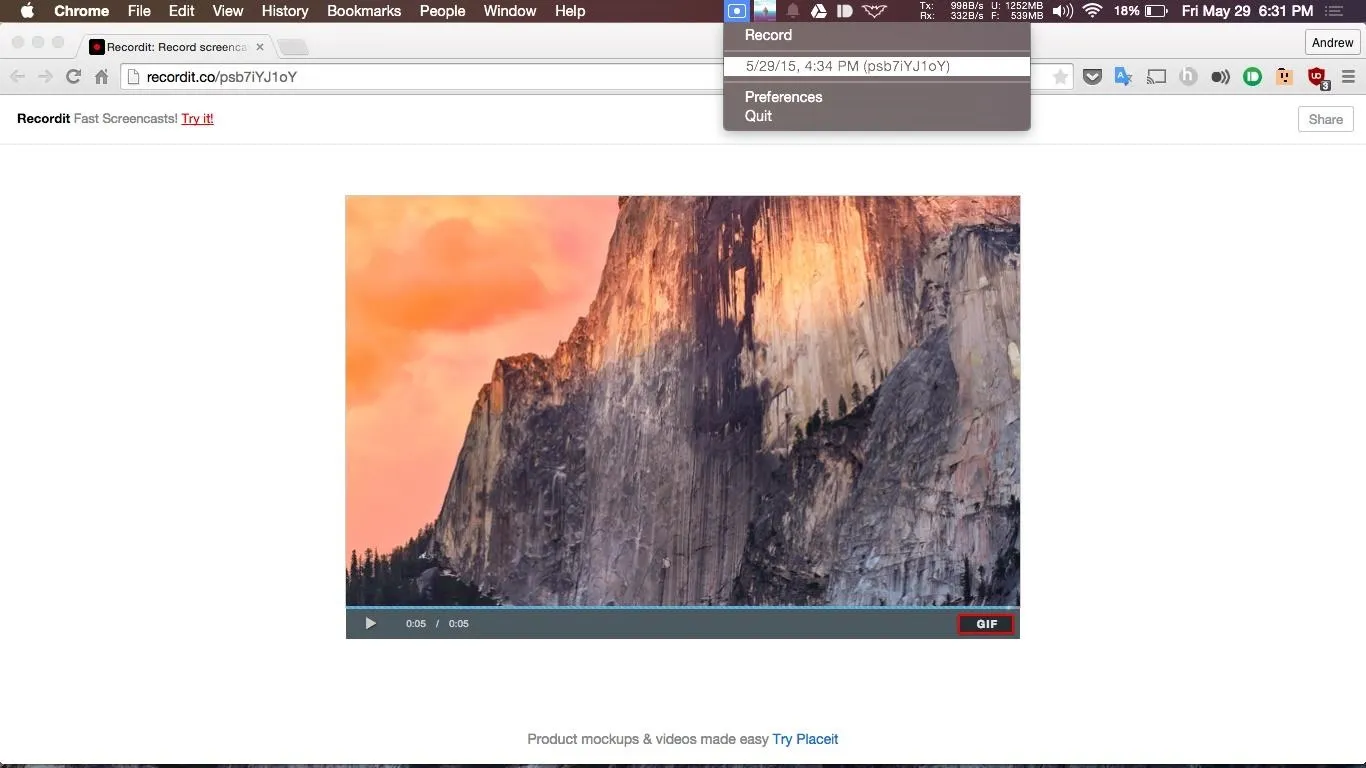Click the Recordit menu bar icon

737,11
